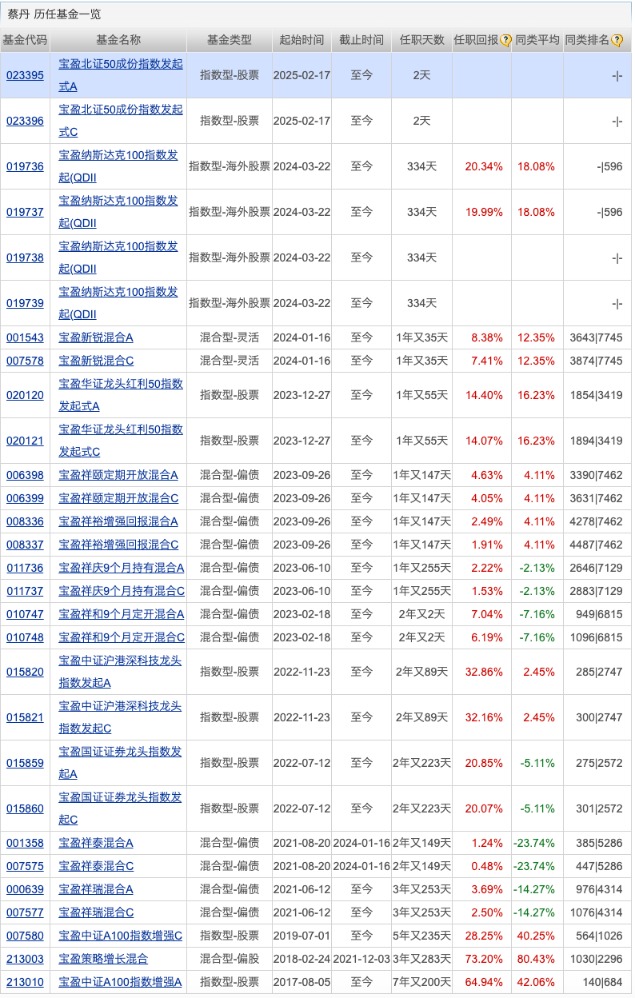Open fund name 宝盈国证证券龙头指数发起C
The image size is (635, 998).
pos(120,808)
